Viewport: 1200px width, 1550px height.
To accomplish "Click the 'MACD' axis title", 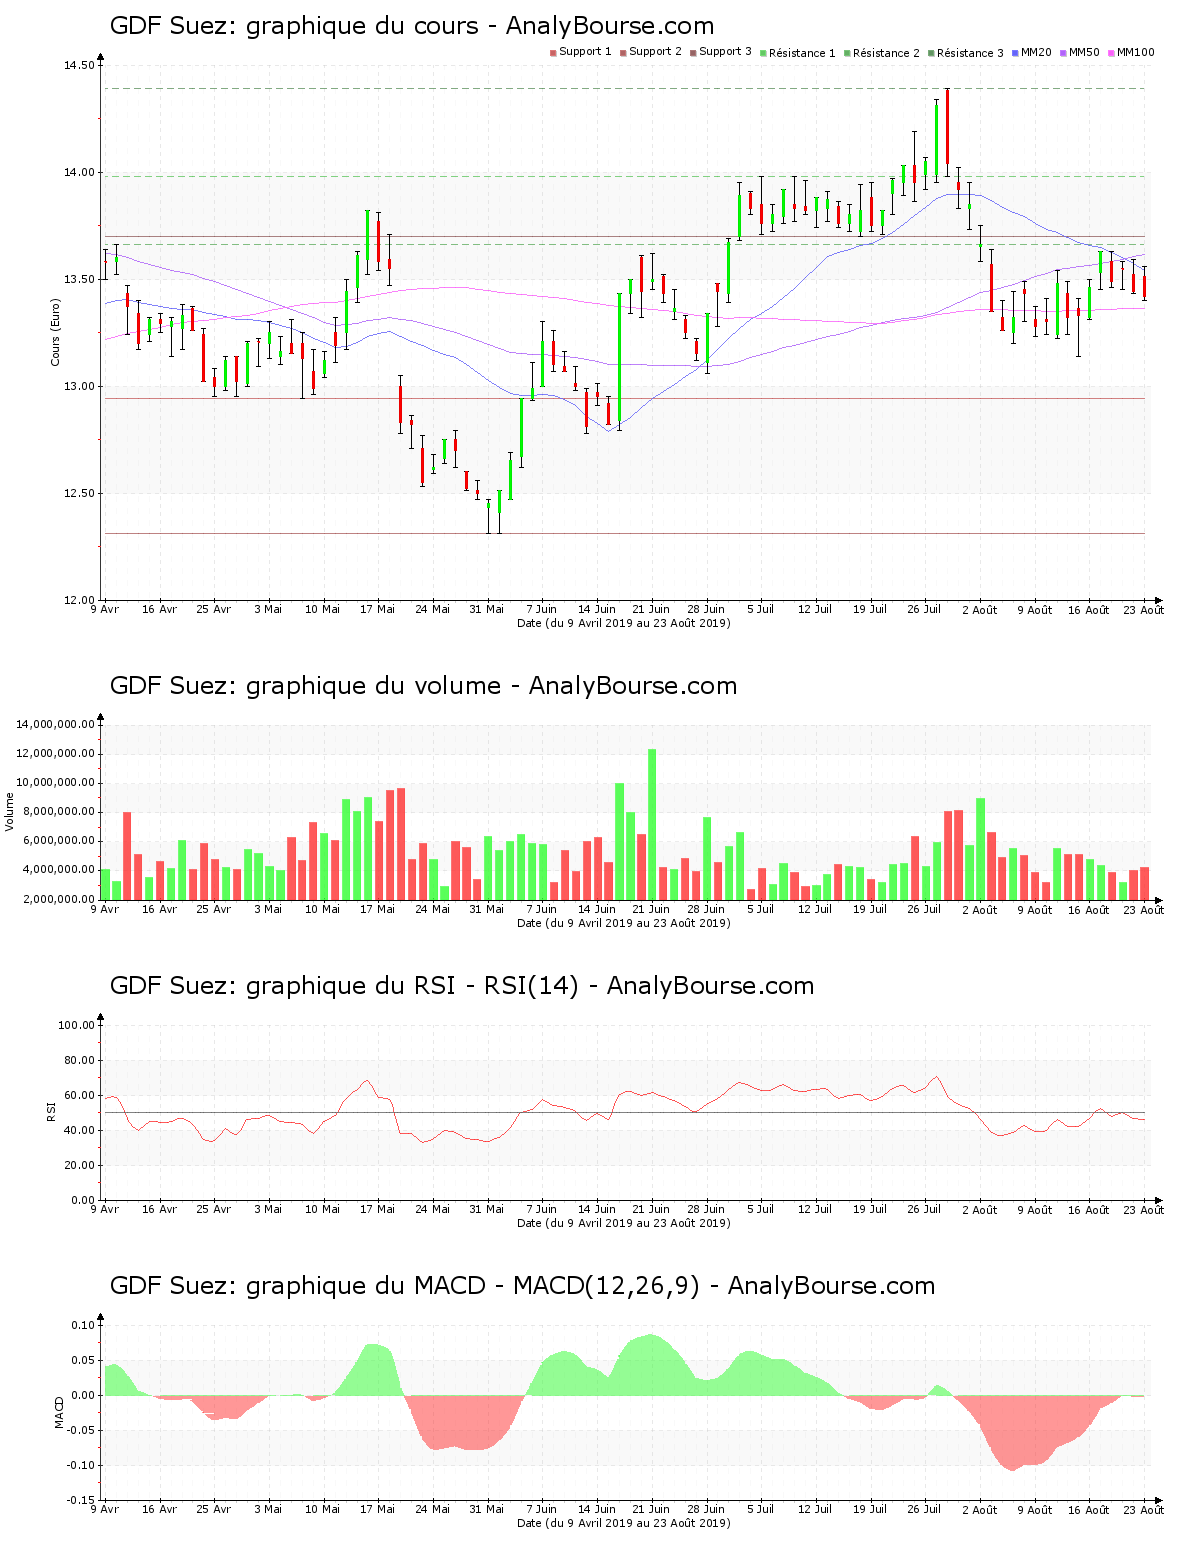I will coord(59,1412).
